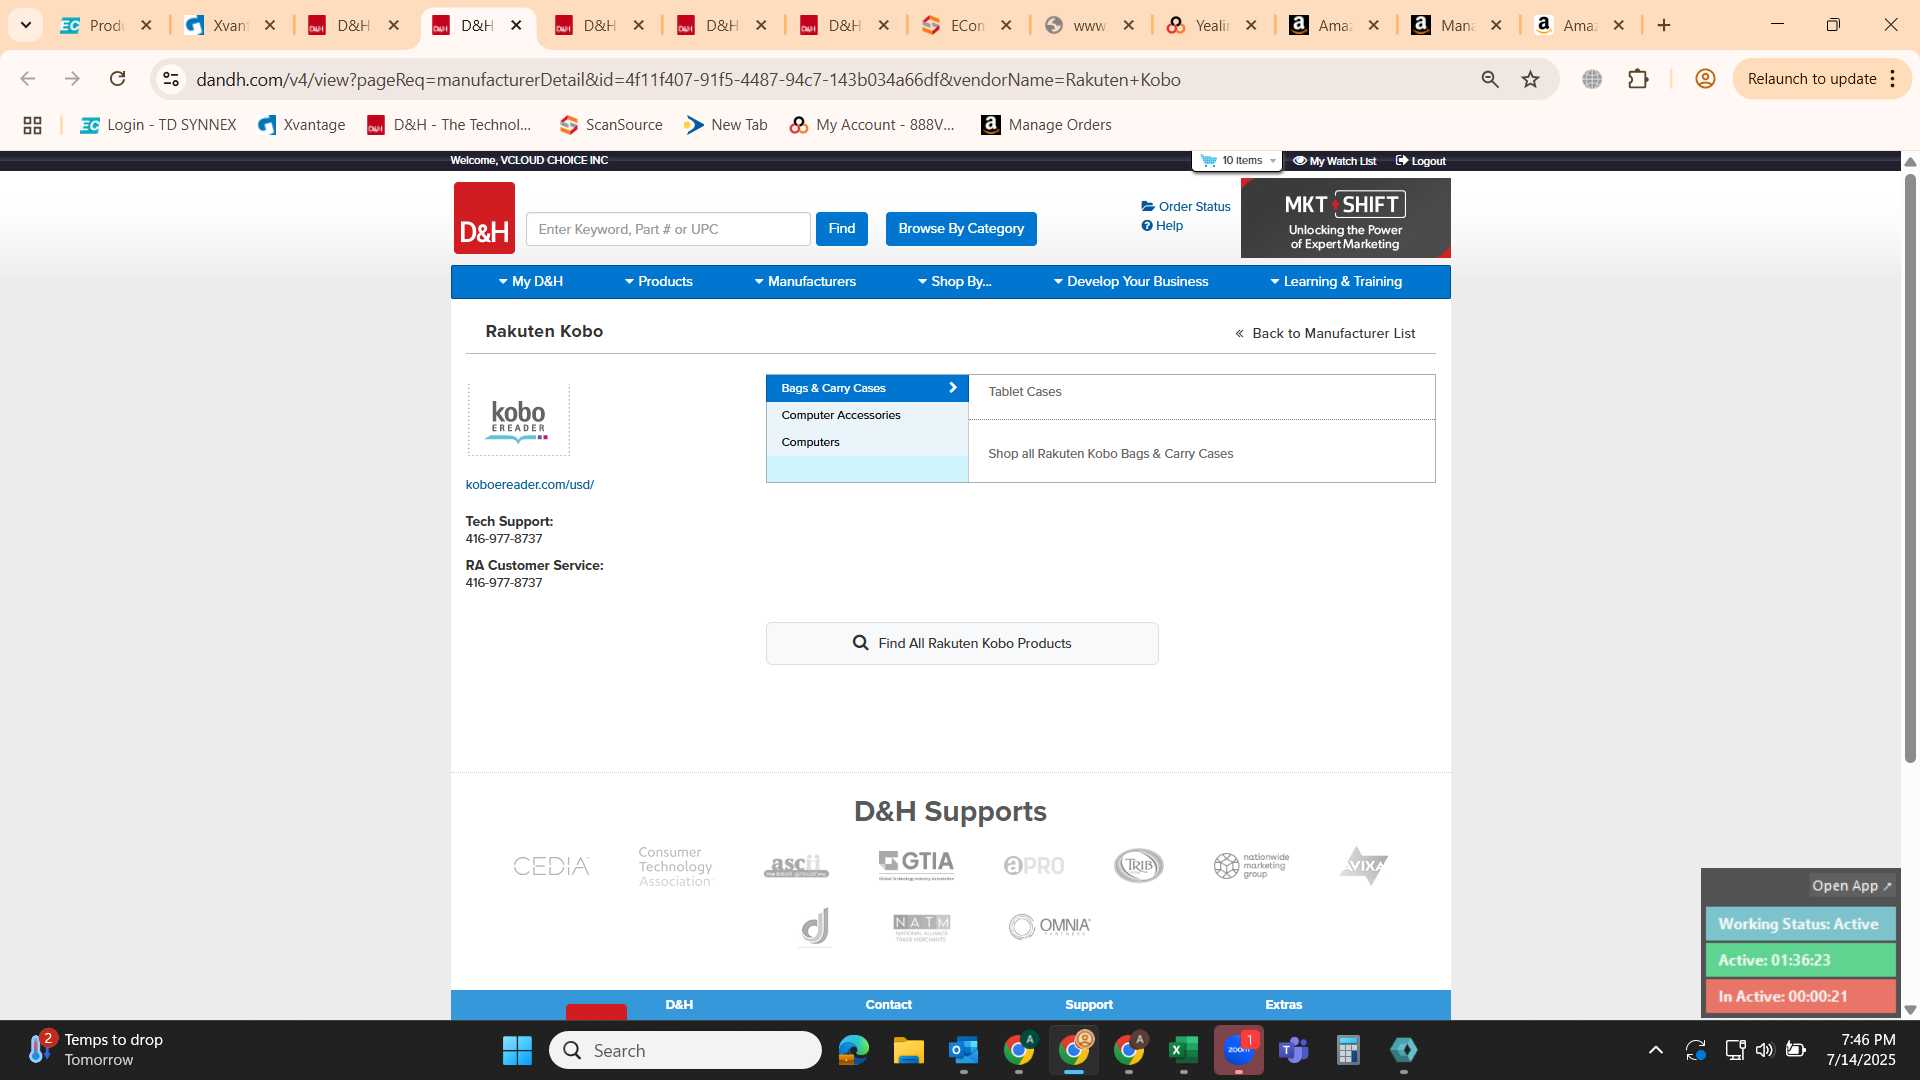Viewport: 1920px width, 1080px height.
Task: Click the Consumer Technology Association logo
Action: pyautogui.click(x=676, y=866)
